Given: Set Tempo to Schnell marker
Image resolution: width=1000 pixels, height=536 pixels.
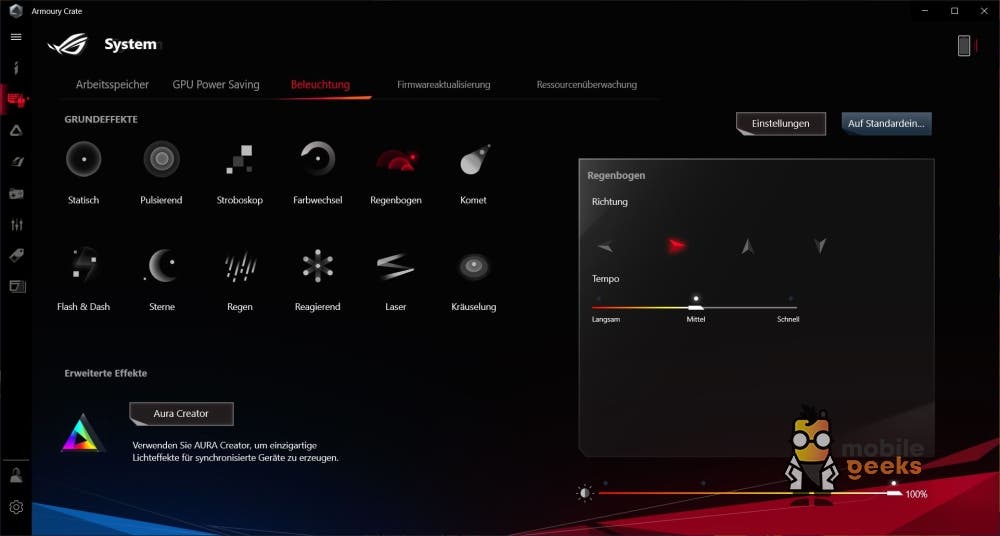Looking at the screenshot, I should (791, 299).
